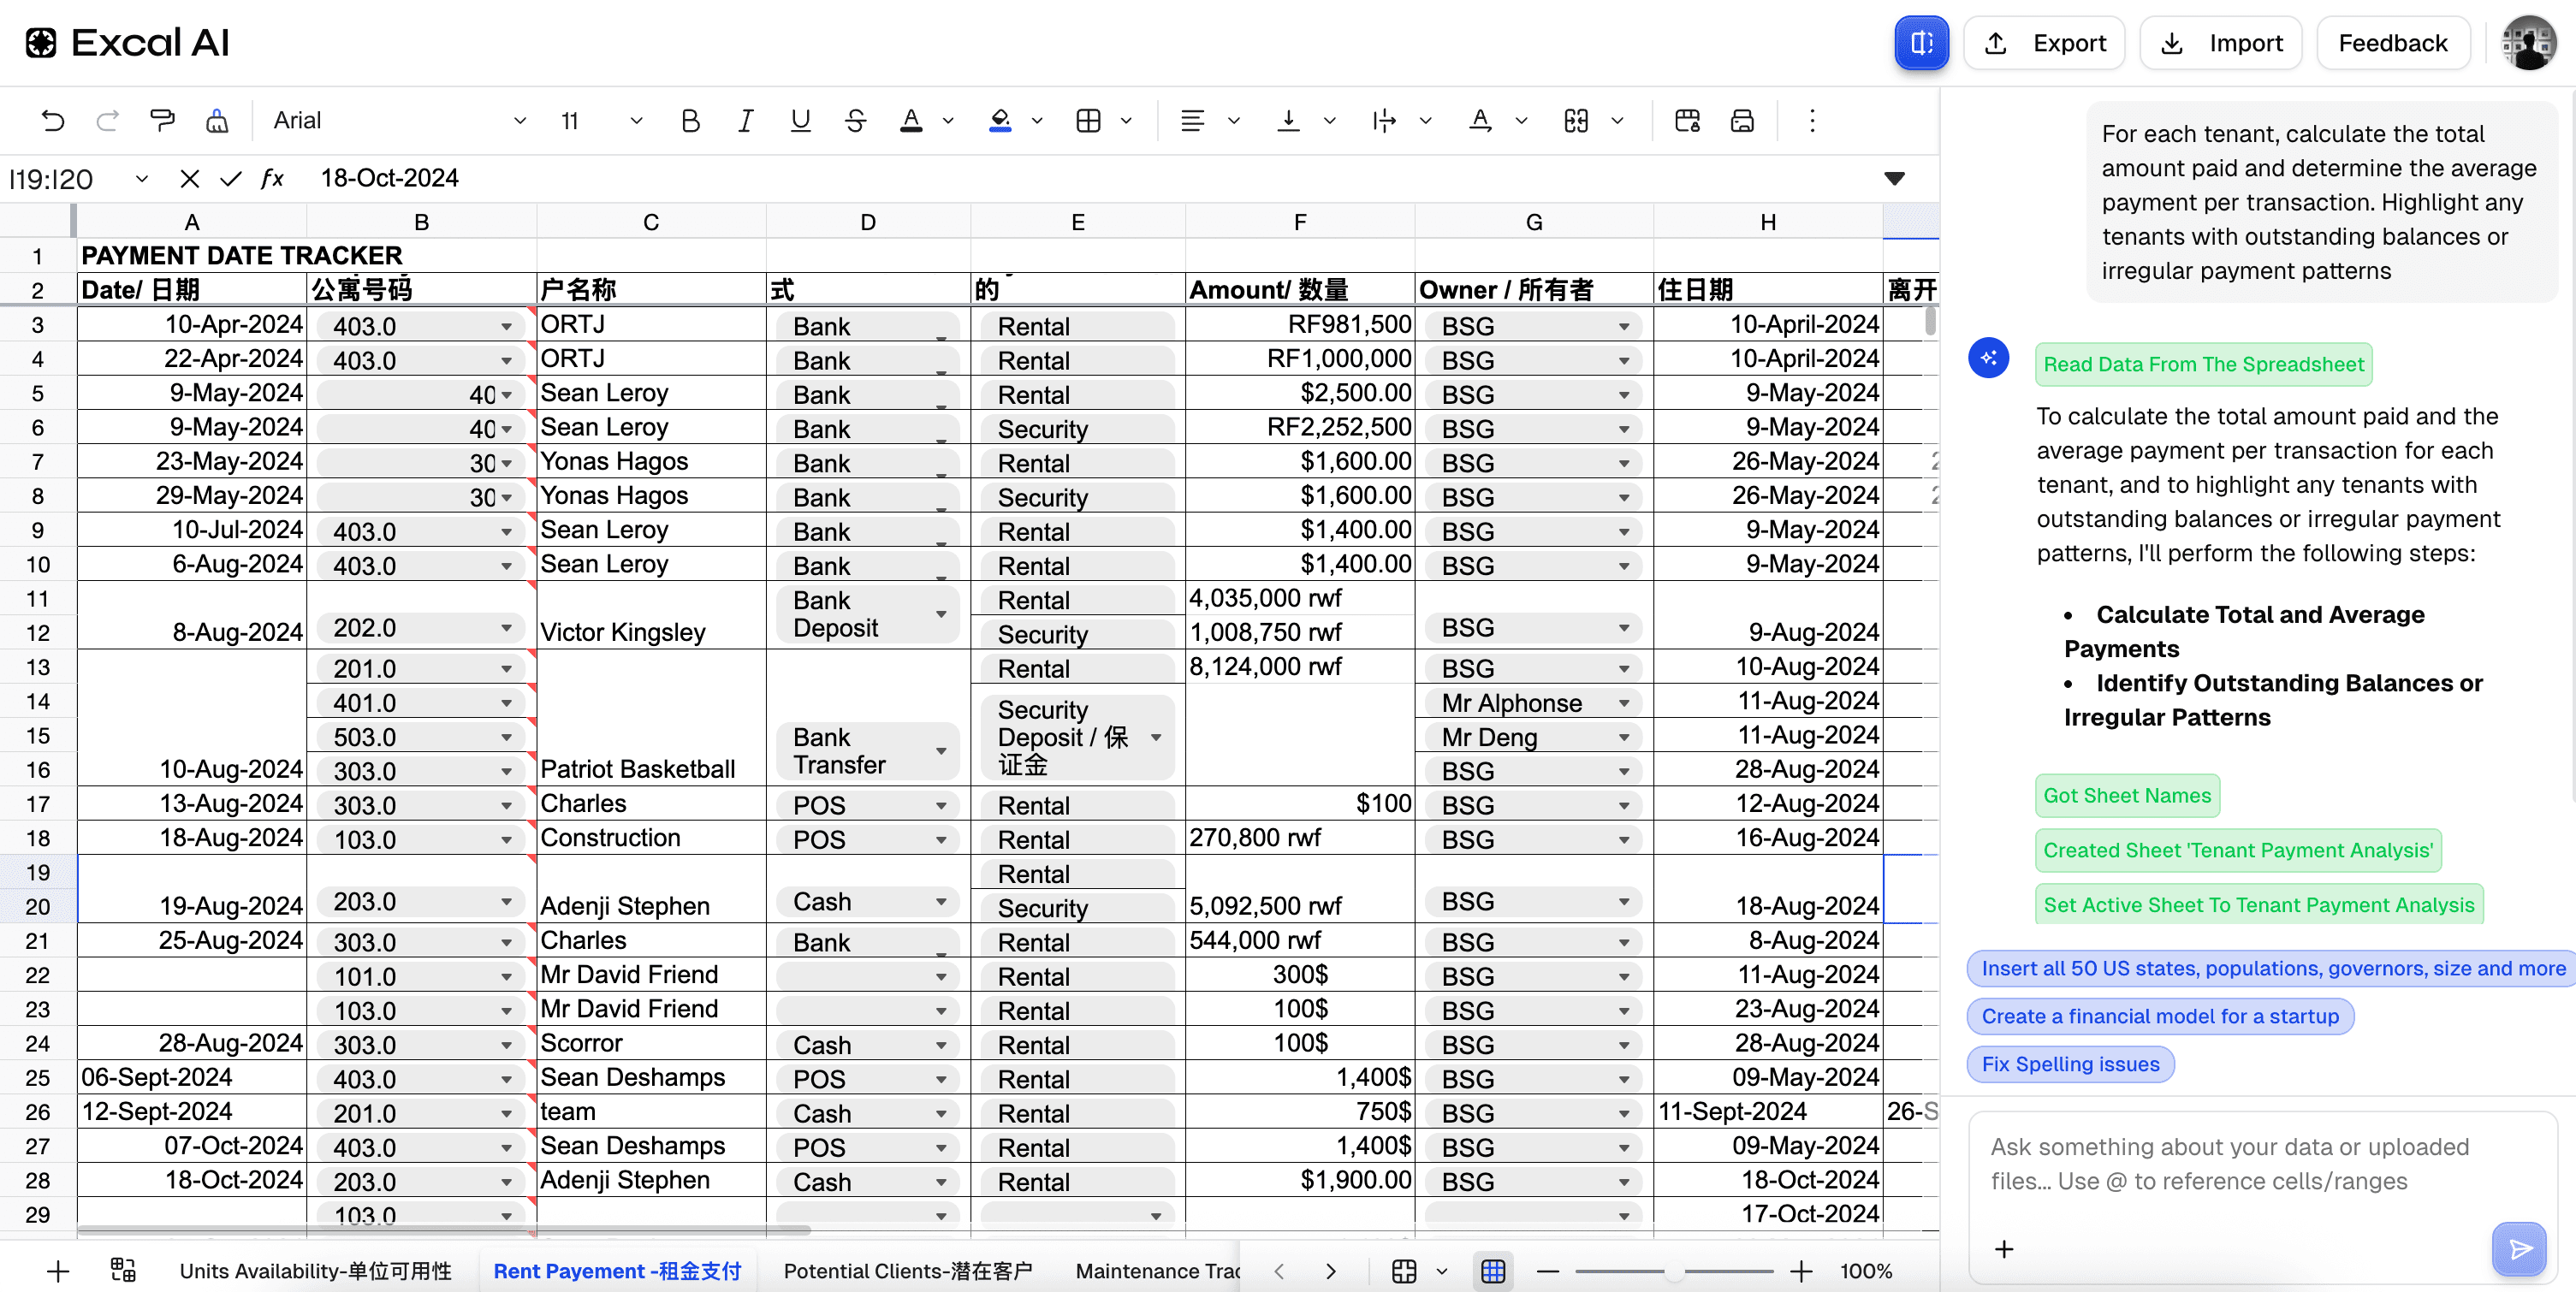2576x1292 pixels.
Task: Click the print icon in toolbar
Action: pos(1742,121)
